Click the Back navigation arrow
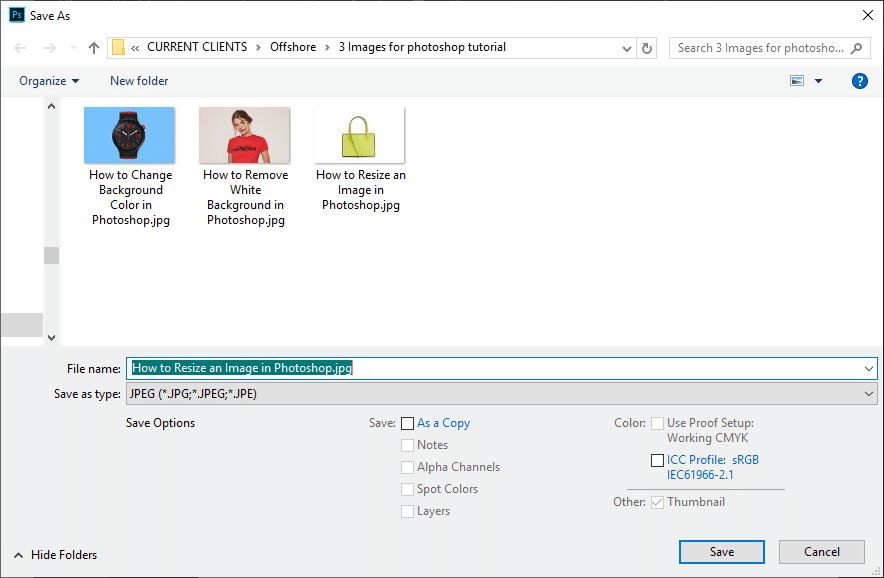Image resolution: width=884 pixels, height=578 pixels. pos(20,48)
